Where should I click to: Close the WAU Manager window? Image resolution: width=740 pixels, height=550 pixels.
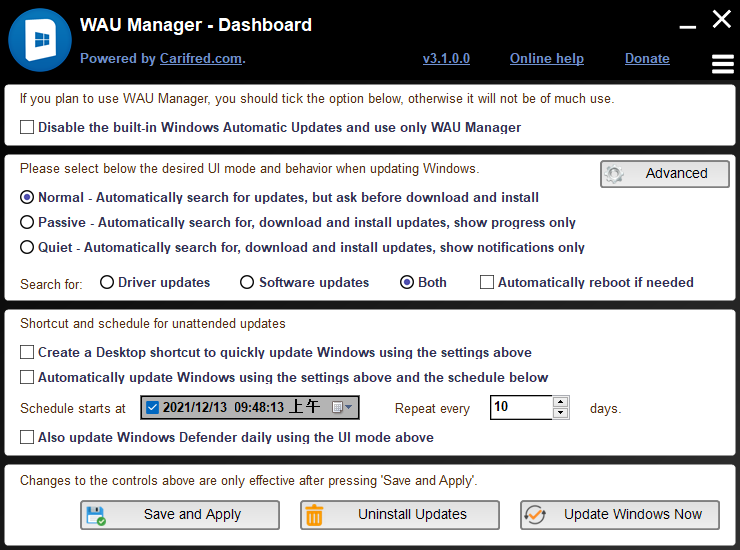click(x=721, y=19)
